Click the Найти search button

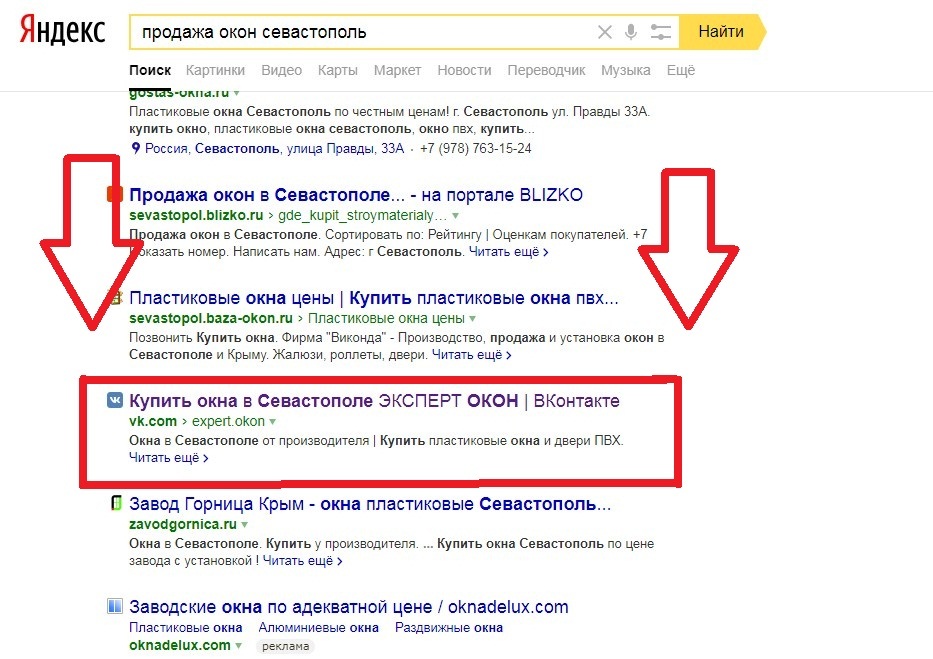click(721, 32)
